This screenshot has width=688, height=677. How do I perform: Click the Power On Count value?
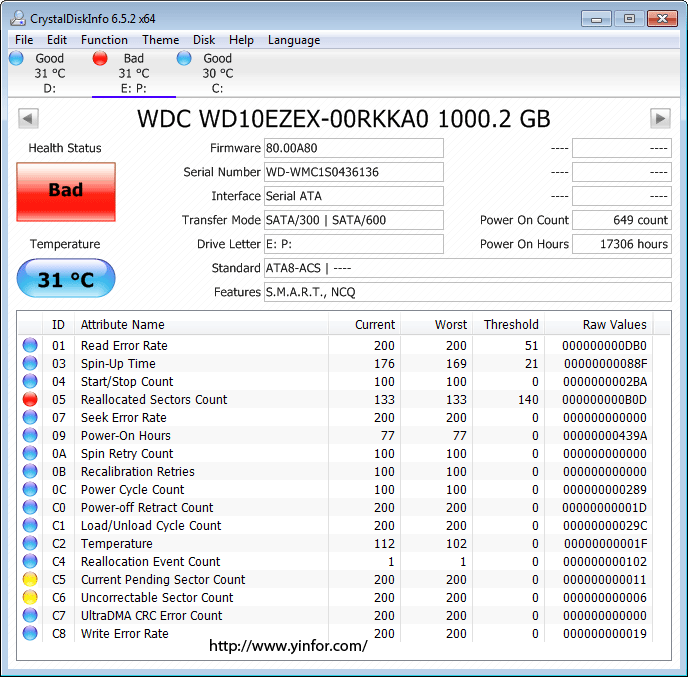[x=622, y=220]
